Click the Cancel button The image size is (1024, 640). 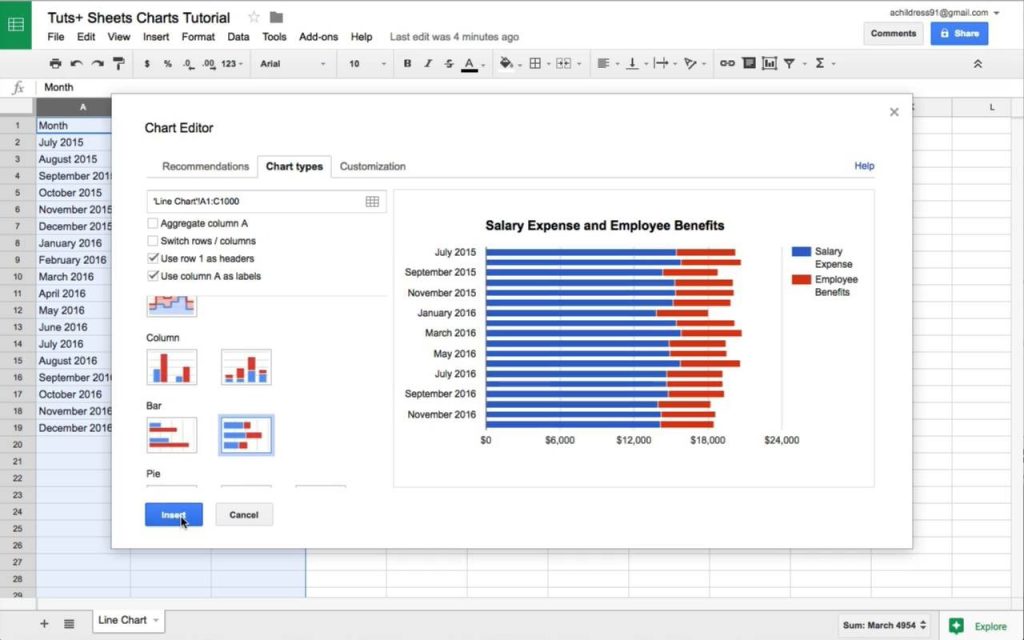coord(244,515)
